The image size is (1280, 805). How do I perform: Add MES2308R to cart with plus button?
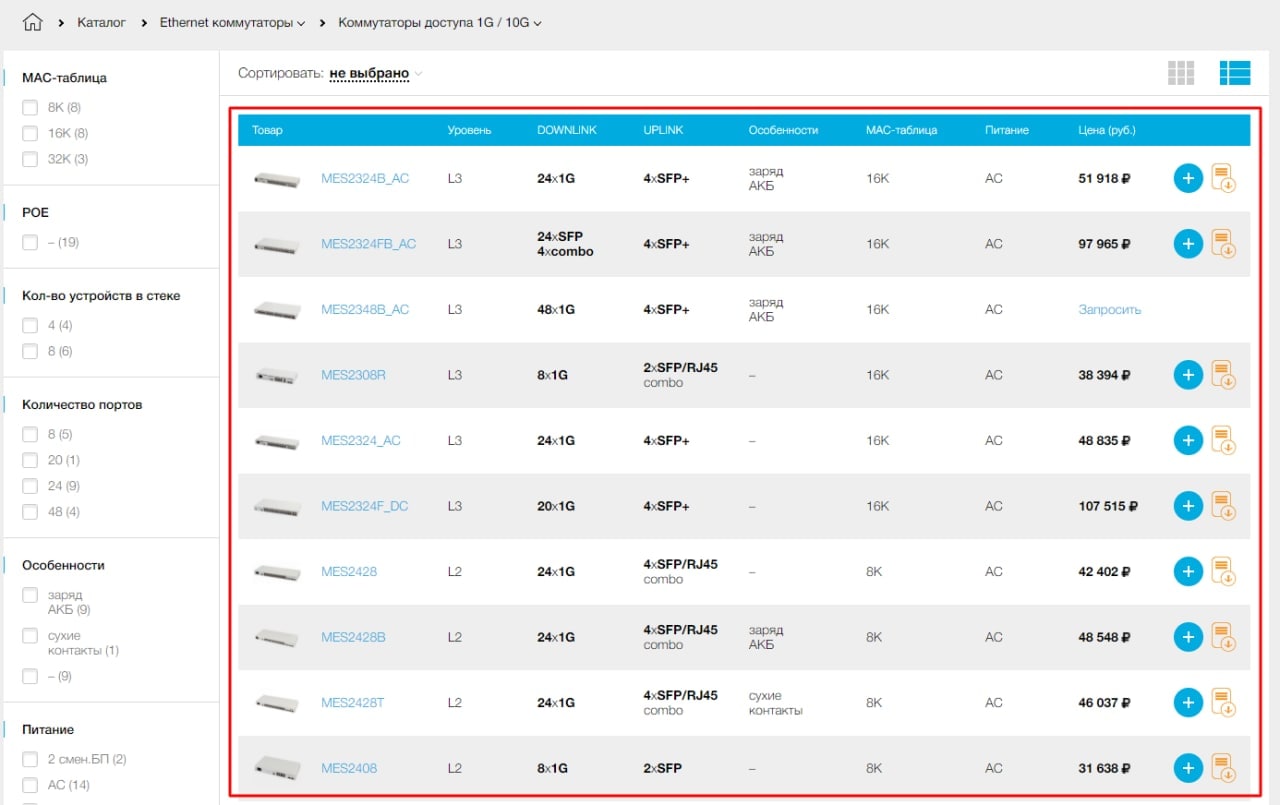click(x=1188, y=375)
